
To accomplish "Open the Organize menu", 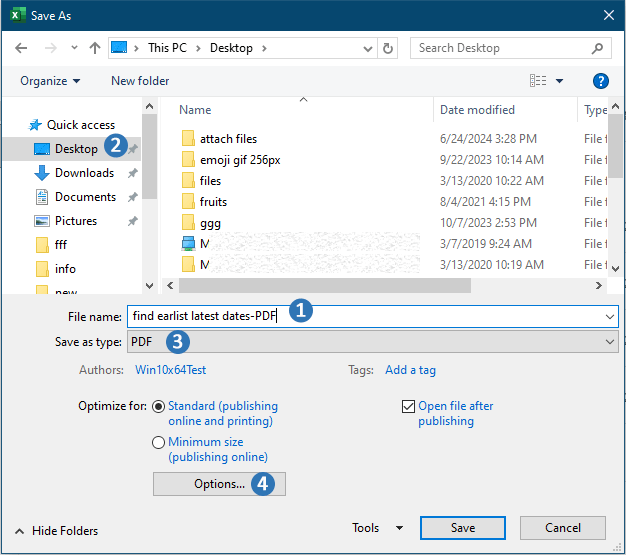I will pos(50,81).
